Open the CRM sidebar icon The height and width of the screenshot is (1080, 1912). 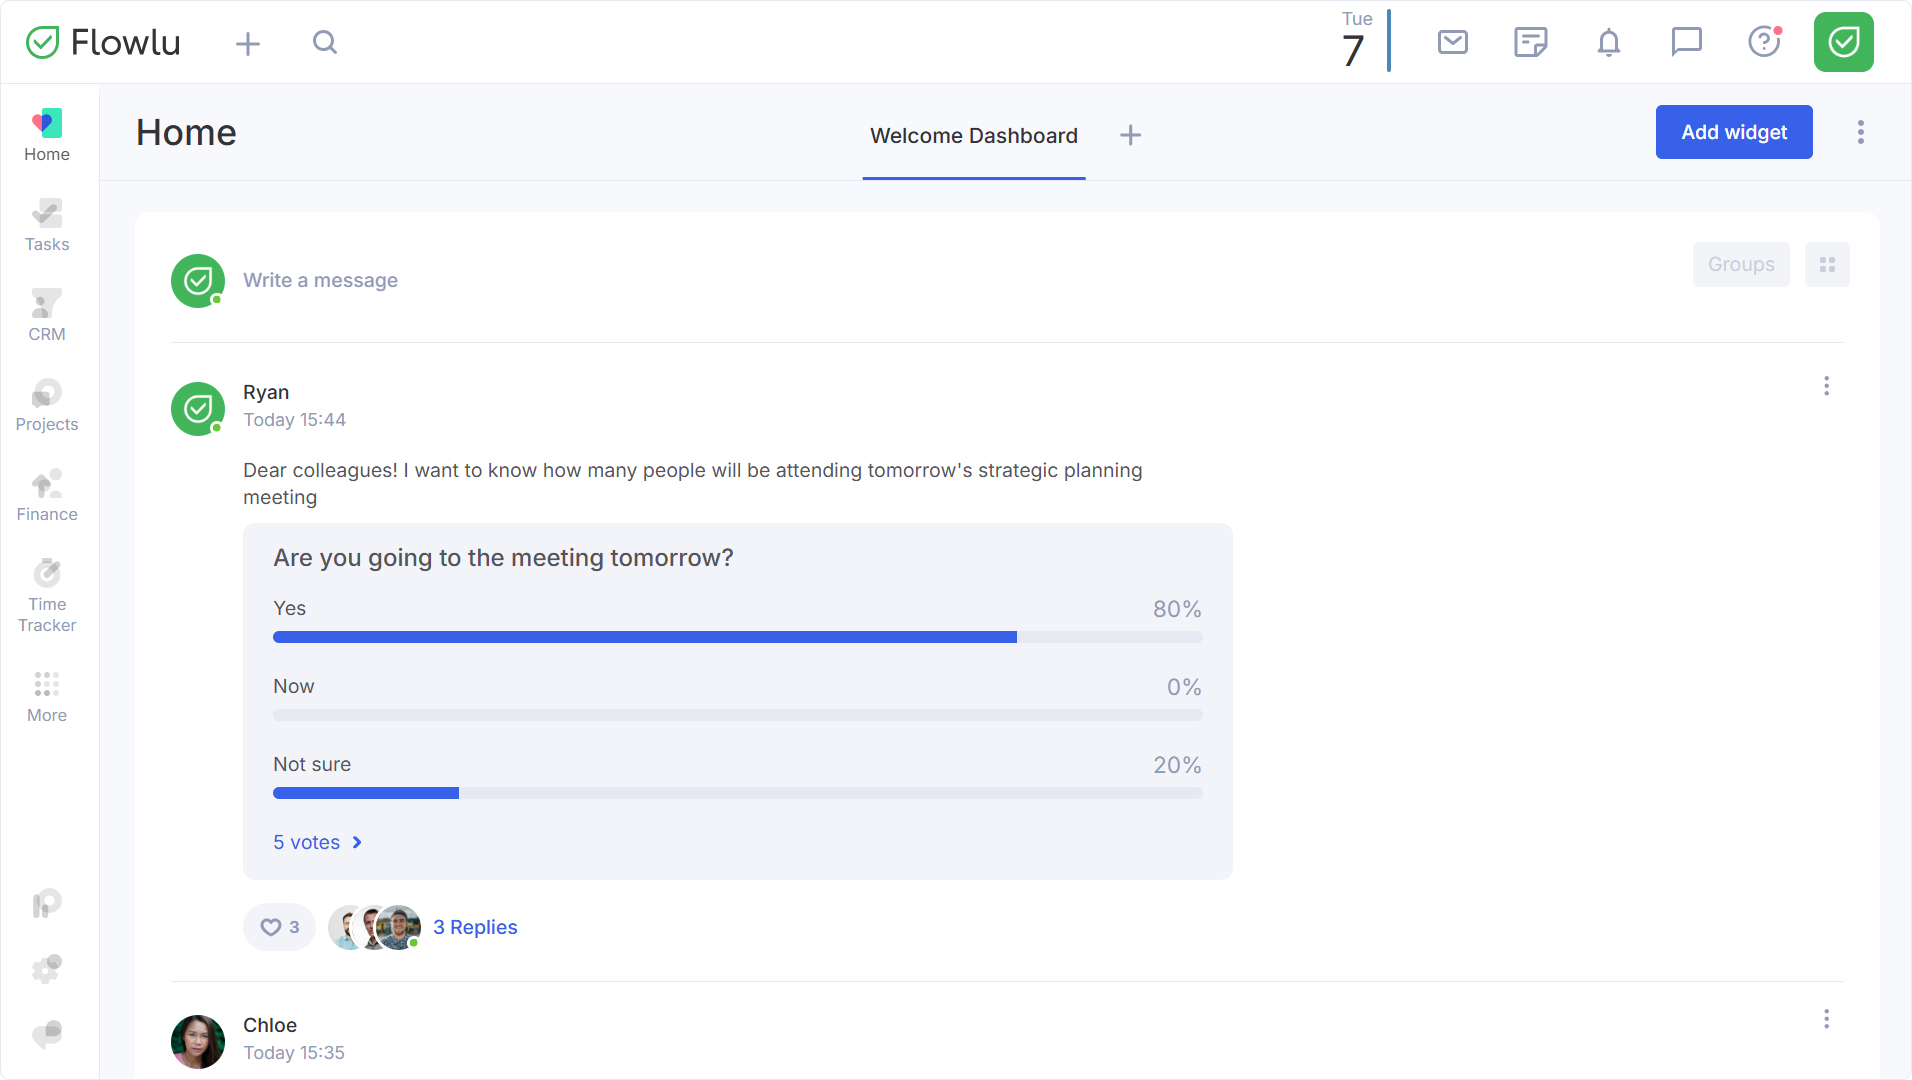tap(47, 316)
